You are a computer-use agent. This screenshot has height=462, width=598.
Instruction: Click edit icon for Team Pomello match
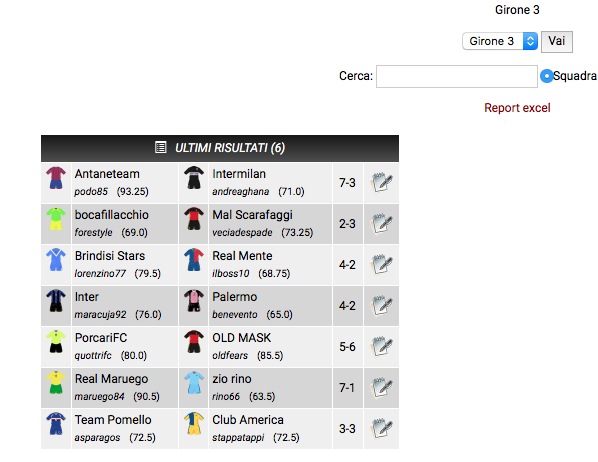click(x=381, y=428)
